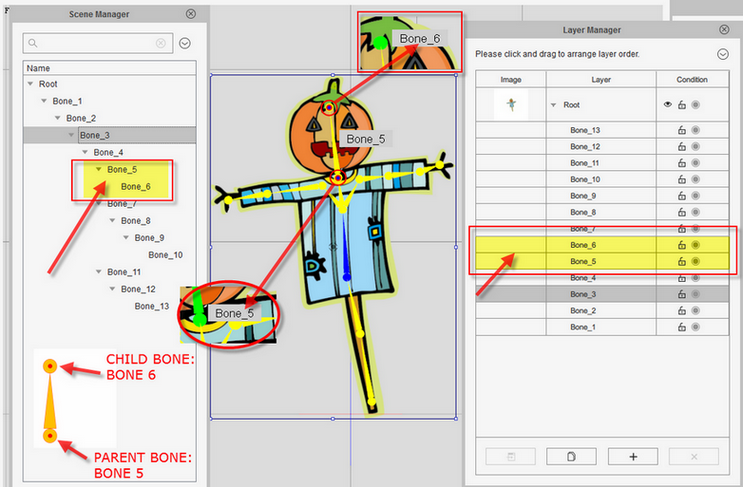Collapse the Bone_9 tree node
The width and height of the screenshot is (743, 487).
(x=126, y=238)
